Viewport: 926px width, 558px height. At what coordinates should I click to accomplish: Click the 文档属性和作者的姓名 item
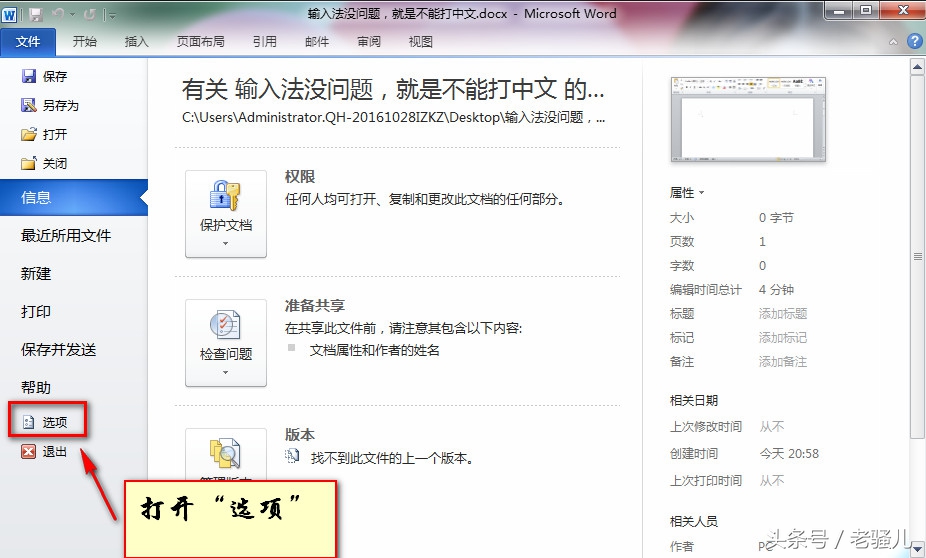pos(374,350)
